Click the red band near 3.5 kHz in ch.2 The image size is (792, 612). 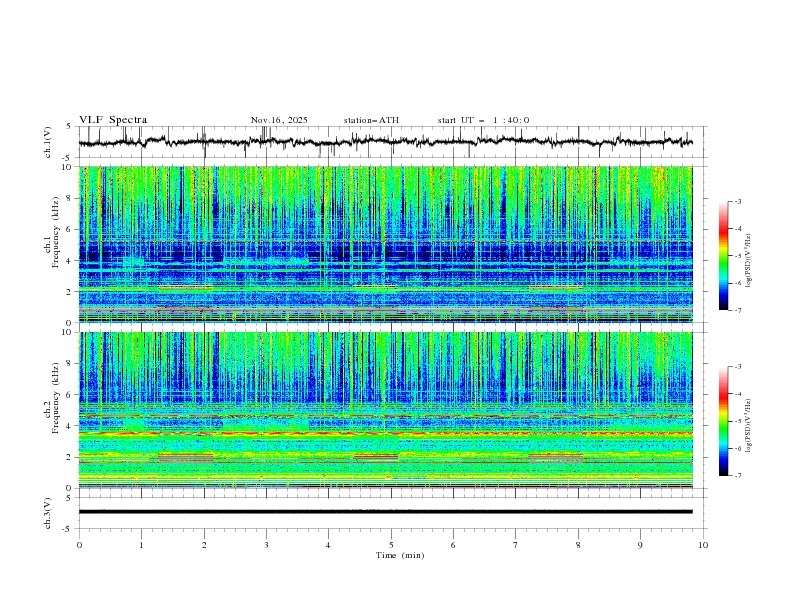(385, 433)
